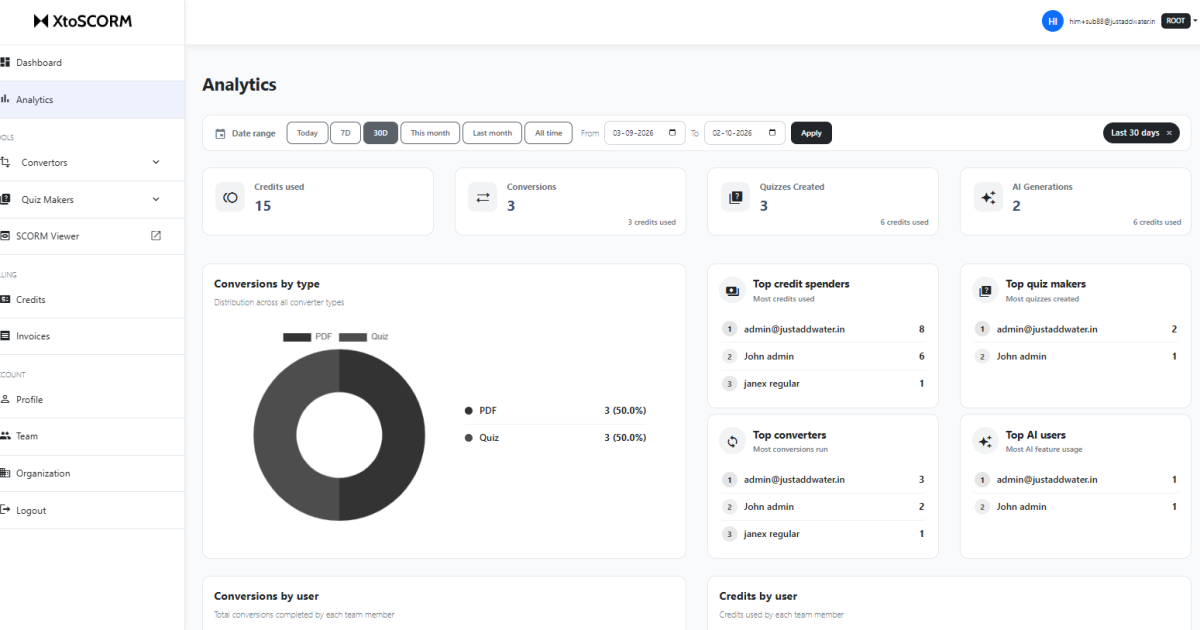The image size is (1200, 630).
Task: Click the Conversions by user heading
Action: (266, 596)
